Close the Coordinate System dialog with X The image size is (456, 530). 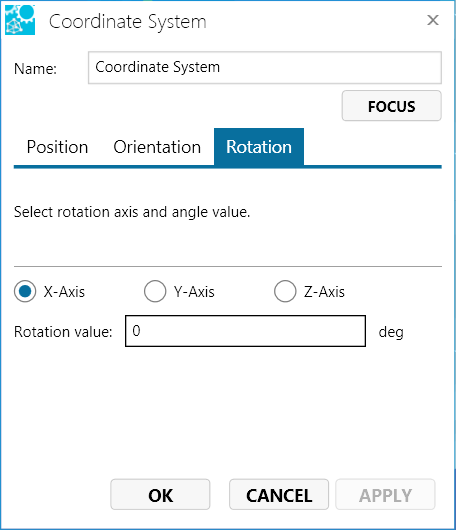tap(433, 20)
